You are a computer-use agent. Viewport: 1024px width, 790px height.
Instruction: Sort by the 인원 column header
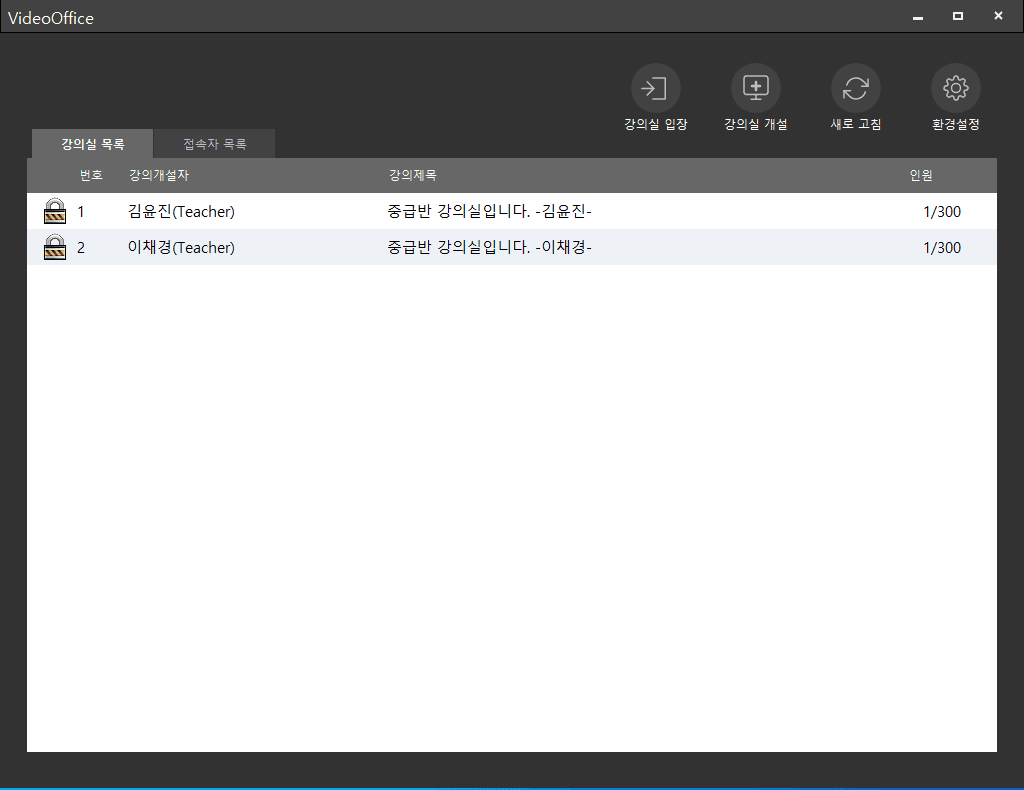tap(920, 175)
